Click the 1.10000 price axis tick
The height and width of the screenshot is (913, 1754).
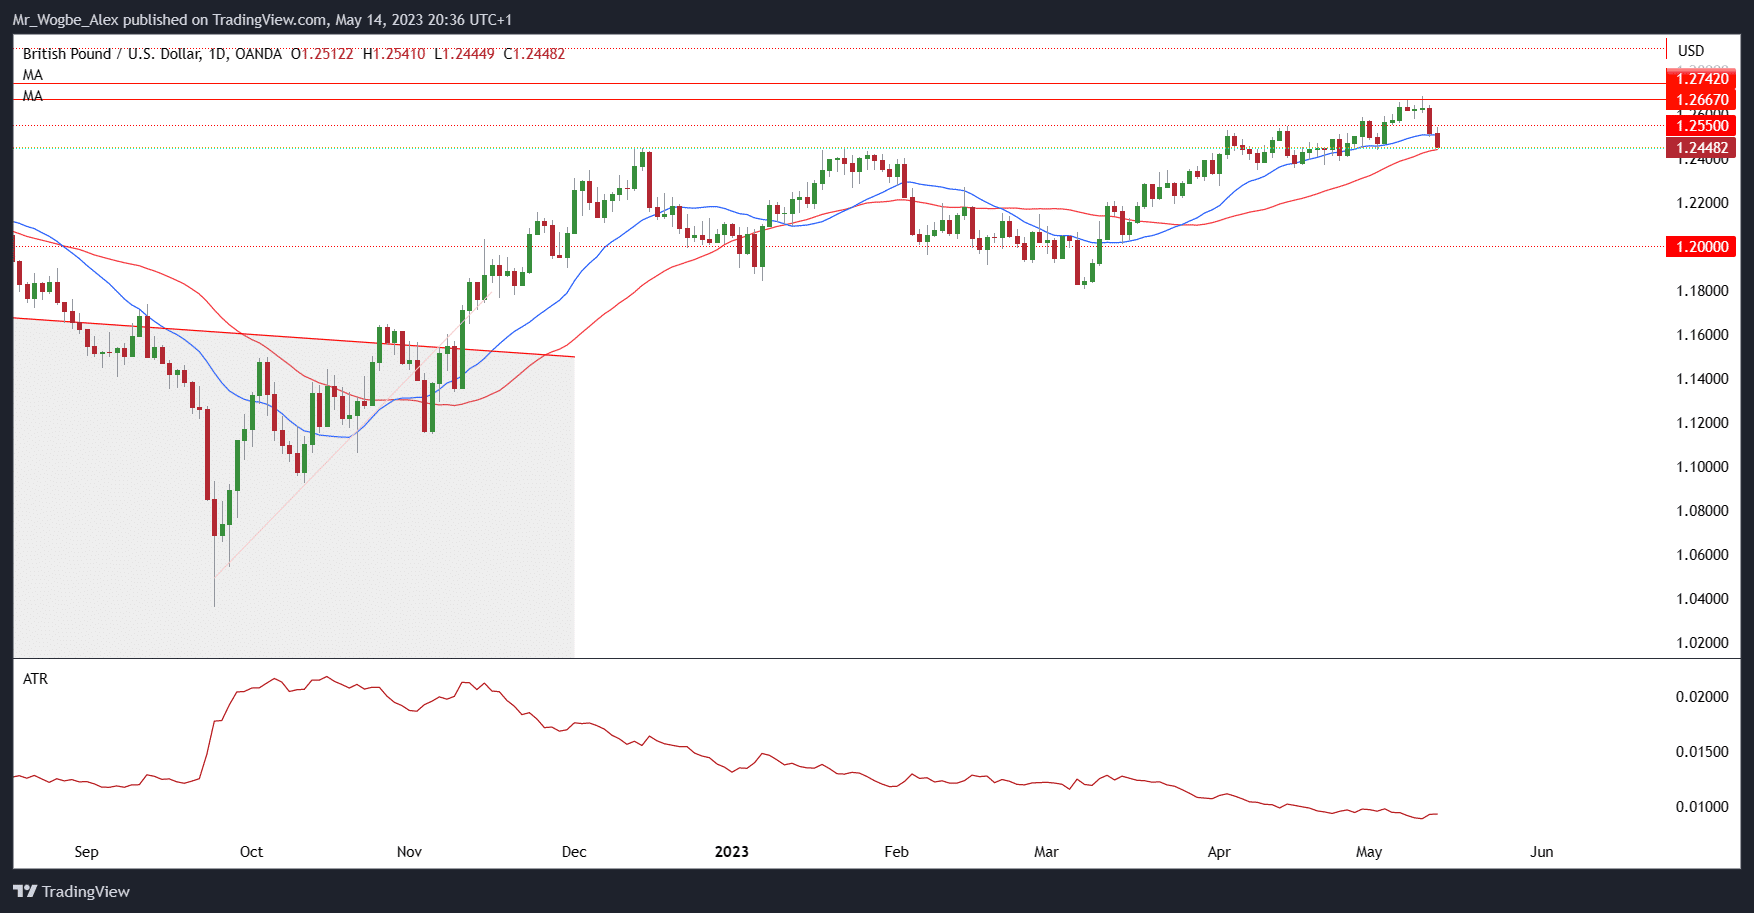1702,467
